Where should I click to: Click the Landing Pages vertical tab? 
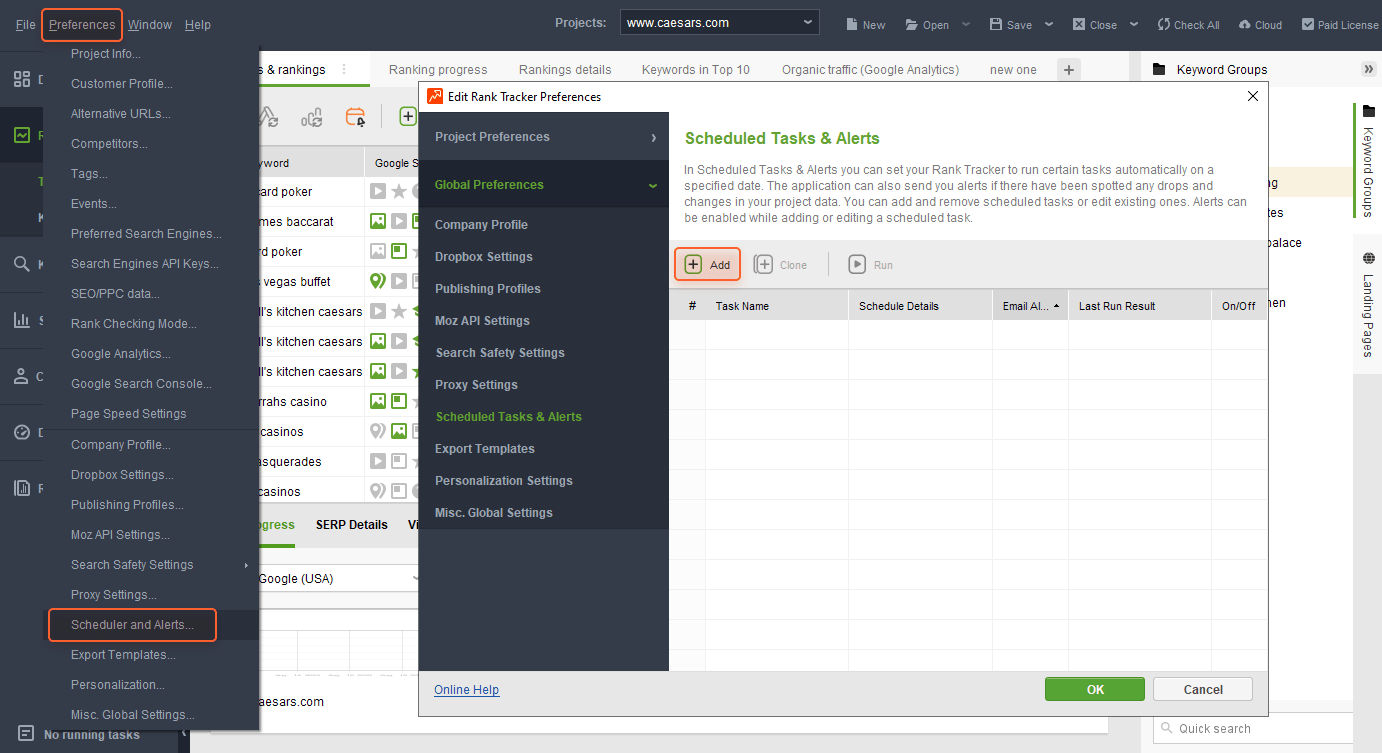(1368, 305)
